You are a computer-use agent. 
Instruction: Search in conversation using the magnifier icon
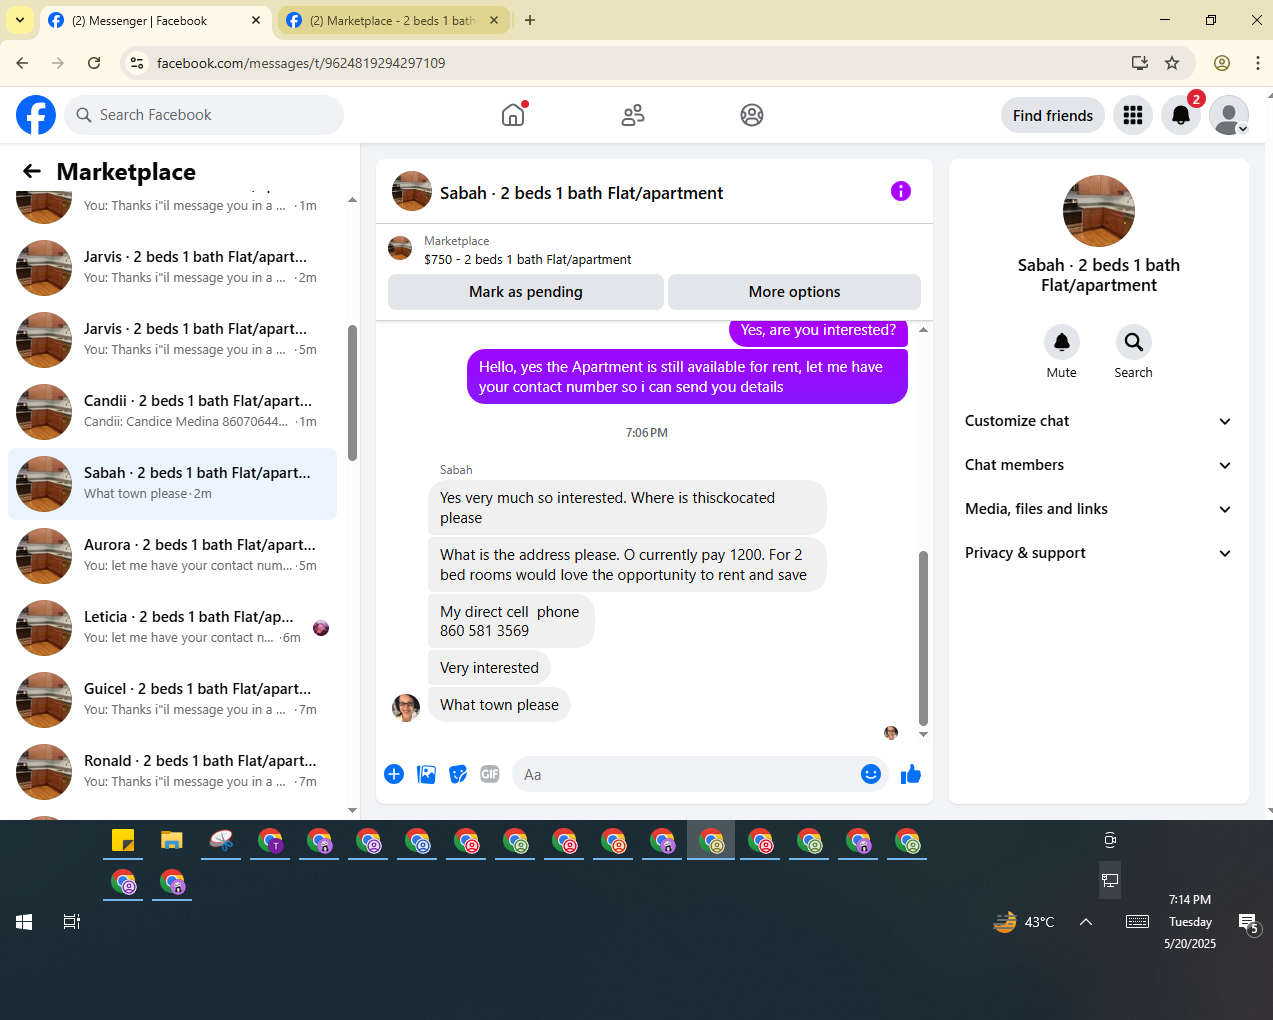(1134, 342)
